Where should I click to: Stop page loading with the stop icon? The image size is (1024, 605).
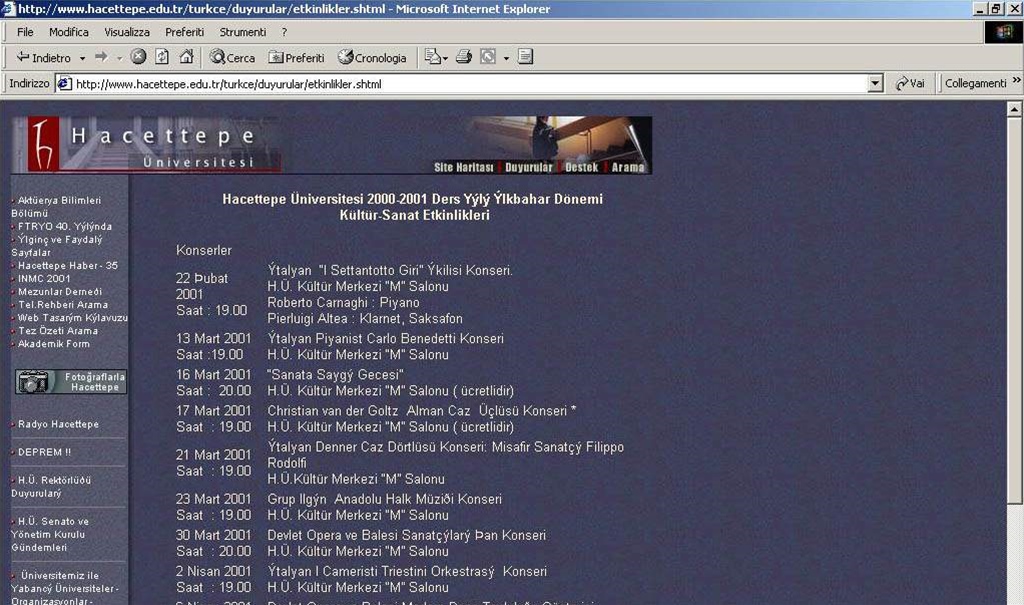pyautogui.click(x=138, y=57)
